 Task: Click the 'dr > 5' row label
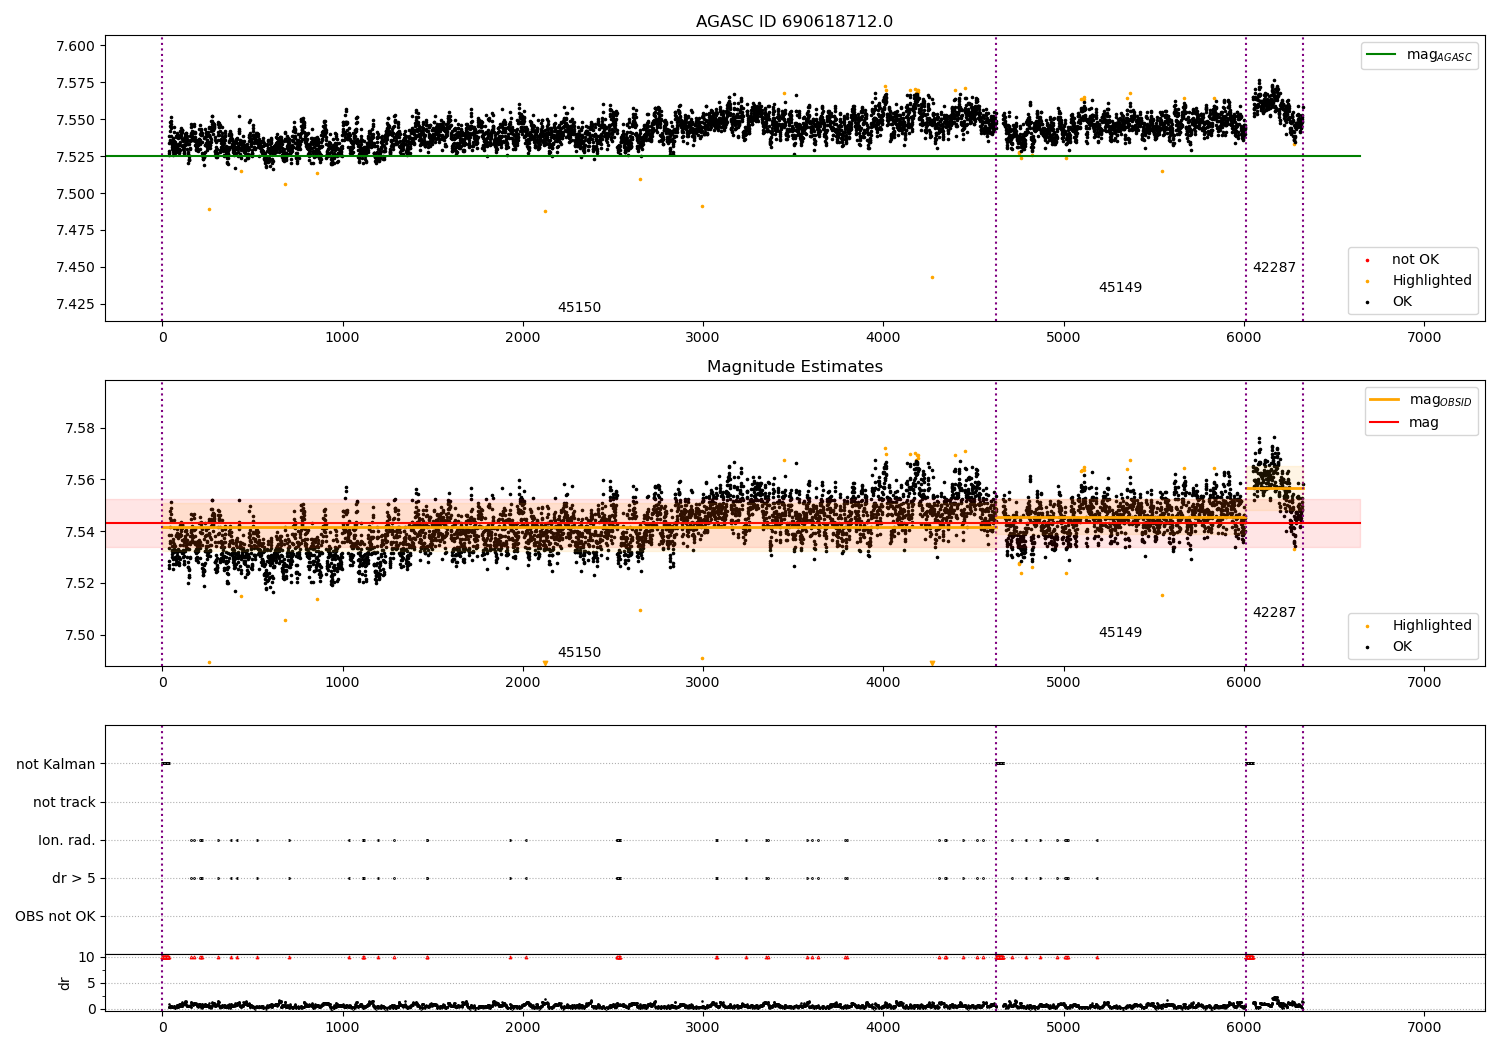[74, 879]
